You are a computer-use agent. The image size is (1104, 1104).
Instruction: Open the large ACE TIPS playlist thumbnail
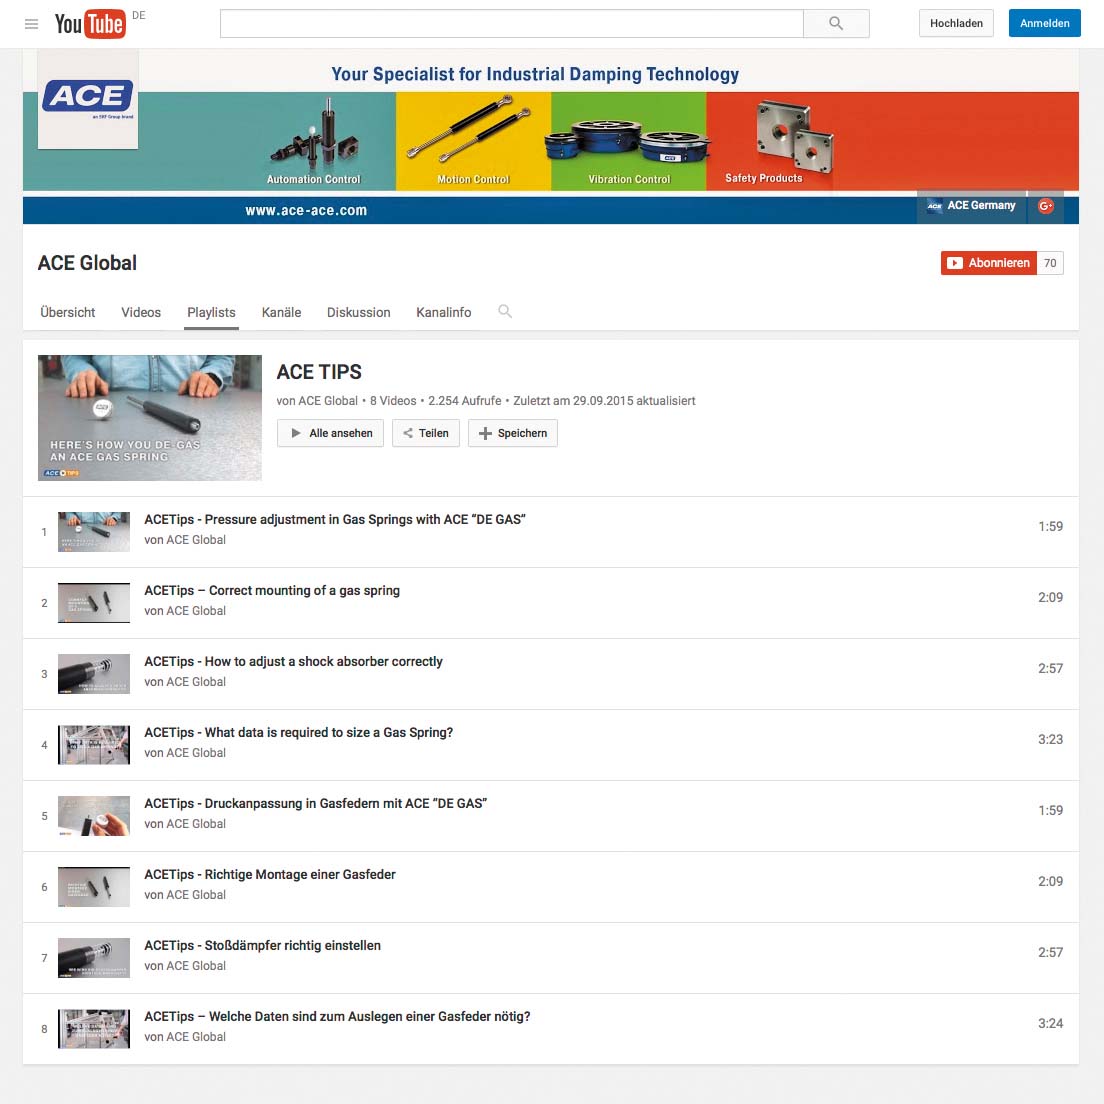coord(150,418)
